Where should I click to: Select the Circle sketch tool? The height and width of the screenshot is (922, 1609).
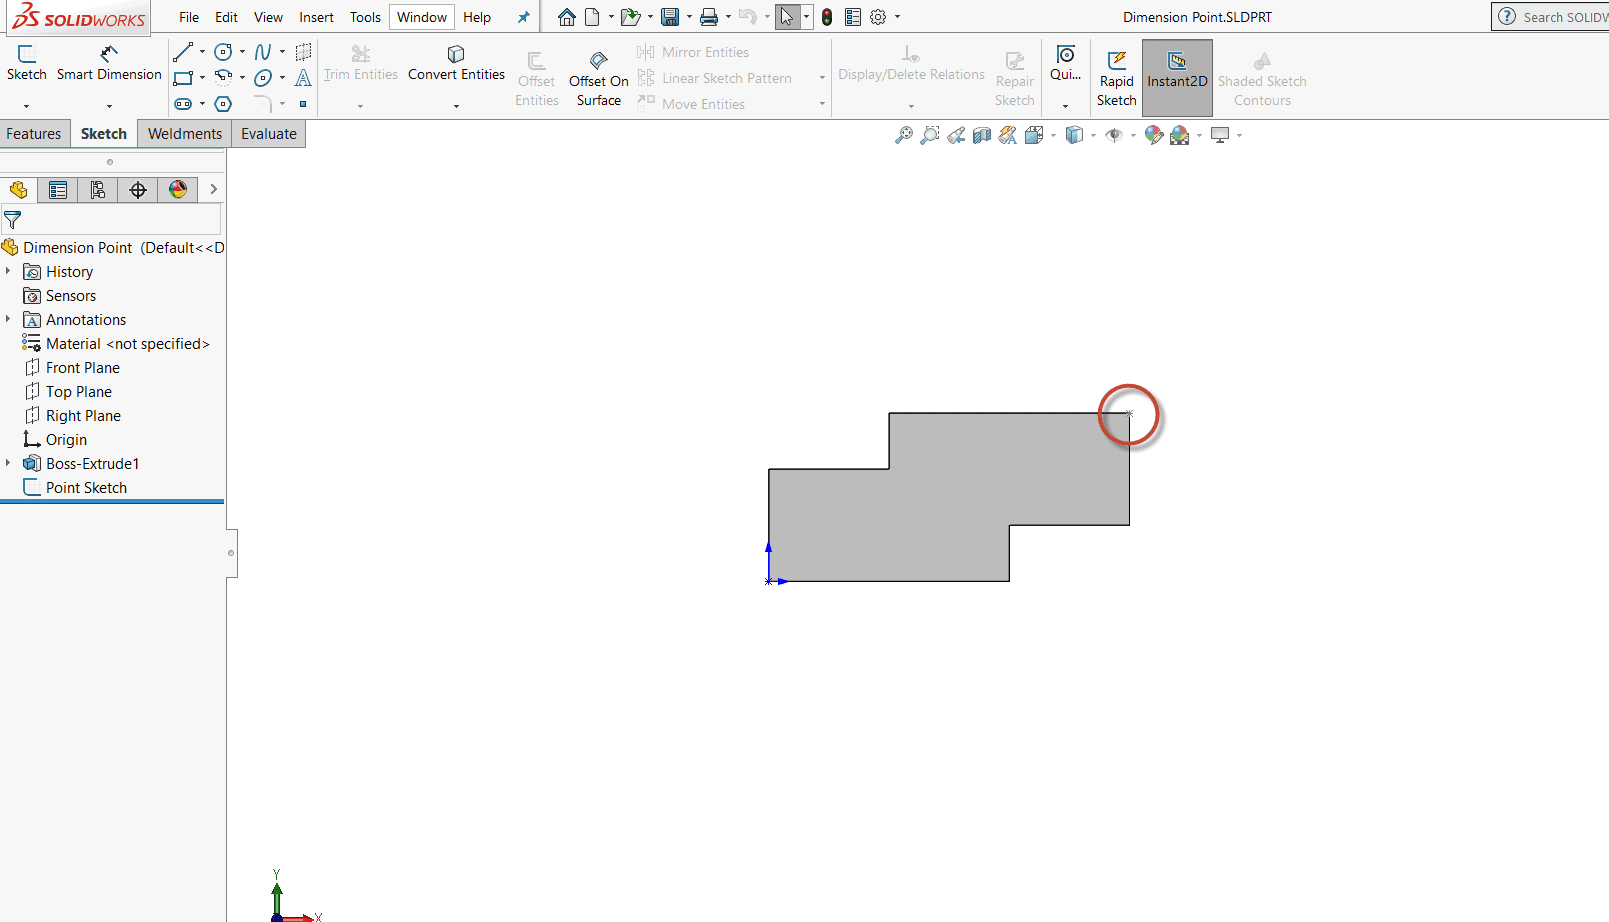pyautogui.click(x=224, y=52)
